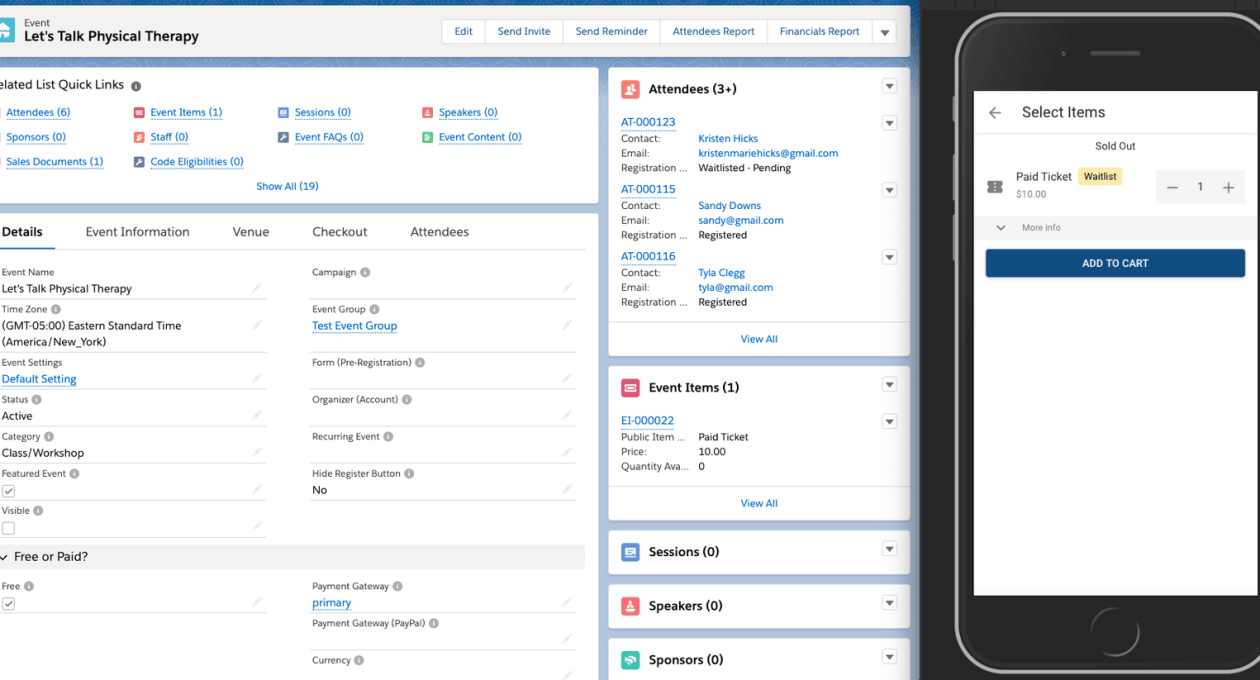Click View All in Event Items card
The width and height of the screenshot is (1260, 680).
(x=759, y=504)
